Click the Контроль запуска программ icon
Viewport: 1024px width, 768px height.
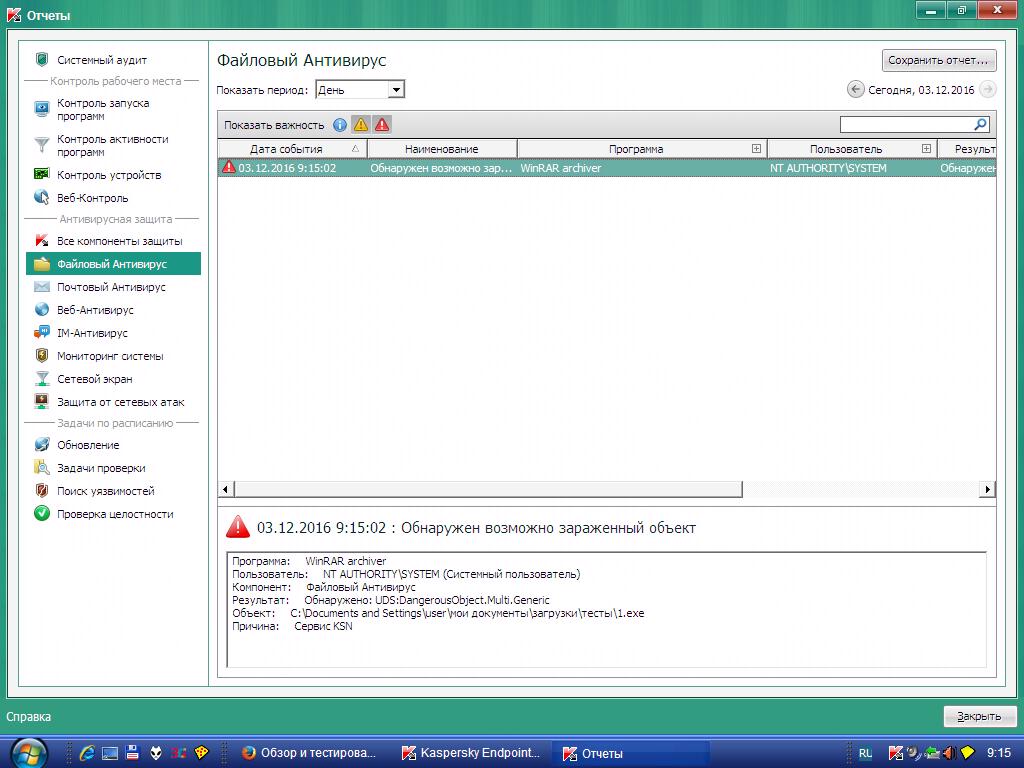click(x=42, y=108)
